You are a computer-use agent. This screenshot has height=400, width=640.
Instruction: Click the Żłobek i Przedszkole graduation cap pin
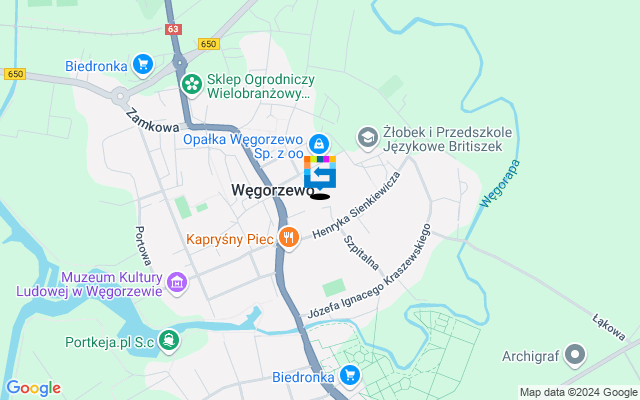[x=368, y=138]
